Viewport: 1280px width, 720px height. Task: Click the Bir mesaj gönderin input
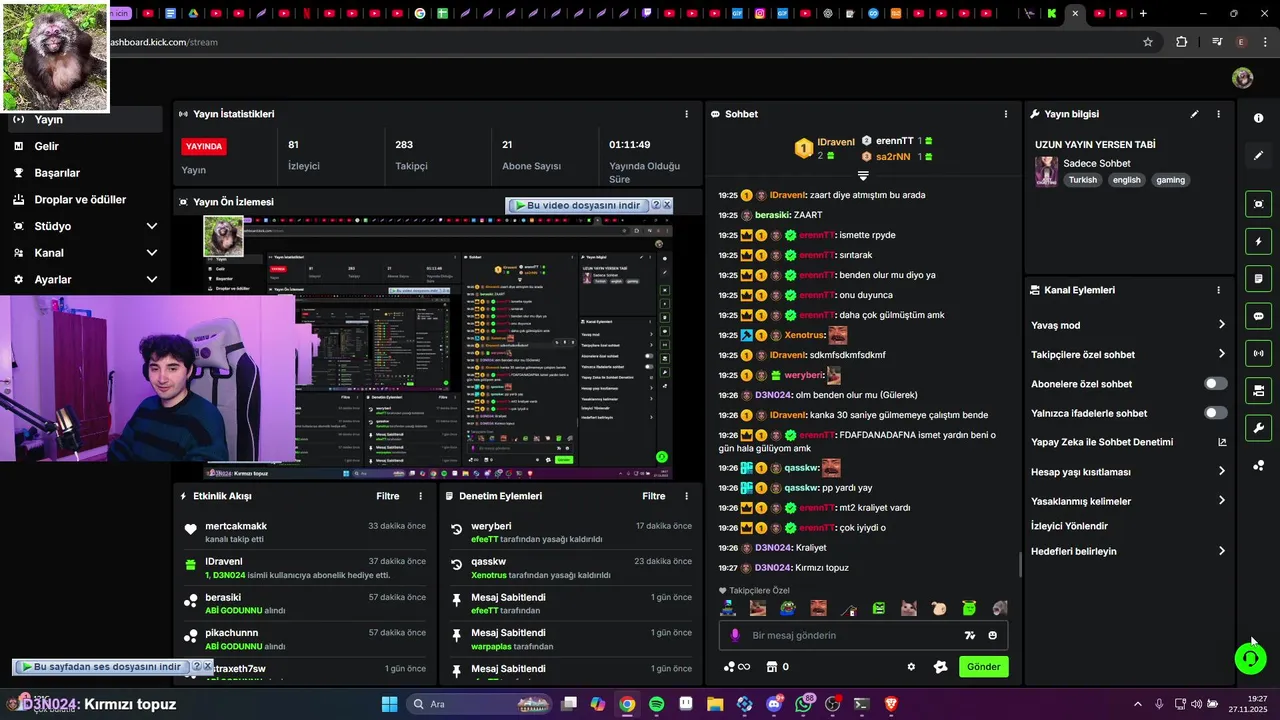pos(863,635)
